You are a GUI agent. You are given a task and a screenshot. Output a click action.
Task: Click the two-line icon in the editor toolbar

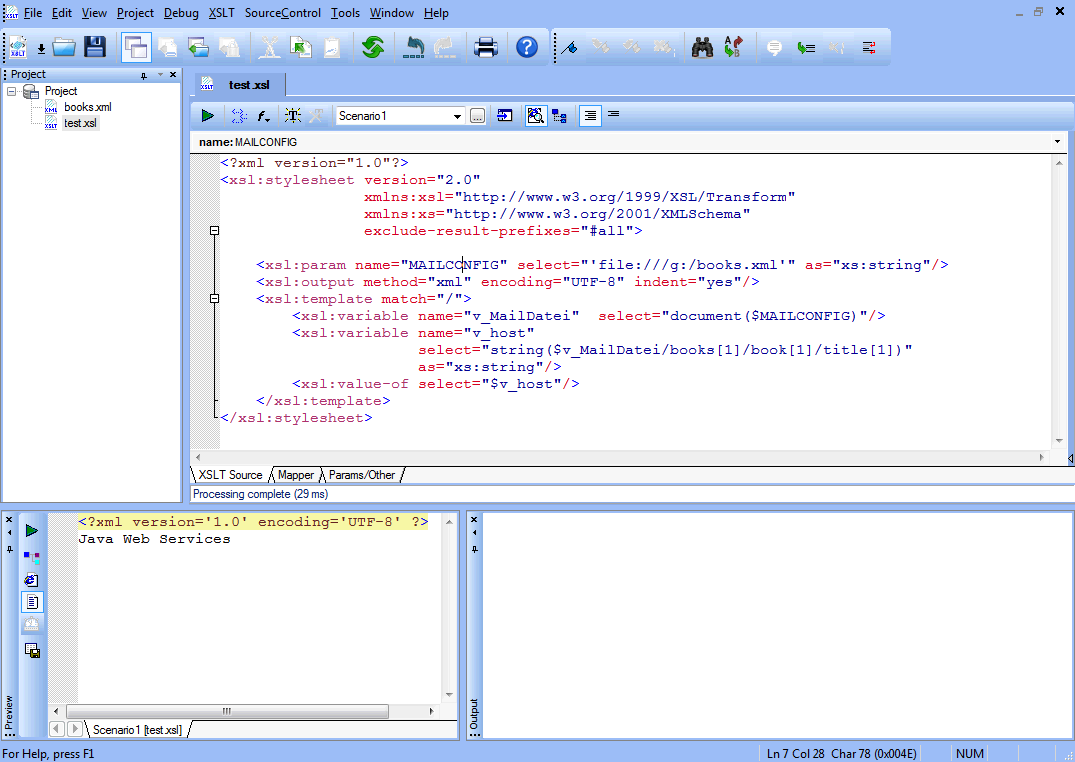click(614, 114)
